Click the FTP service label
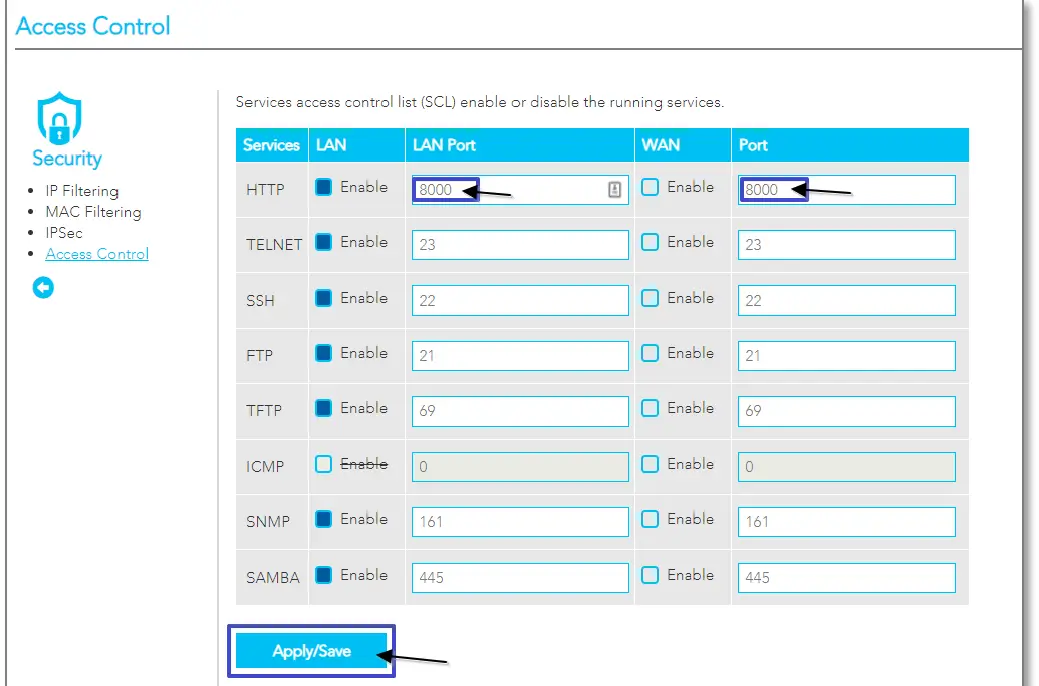This screenshot has height=686, width=1039. tap(259, 355)
